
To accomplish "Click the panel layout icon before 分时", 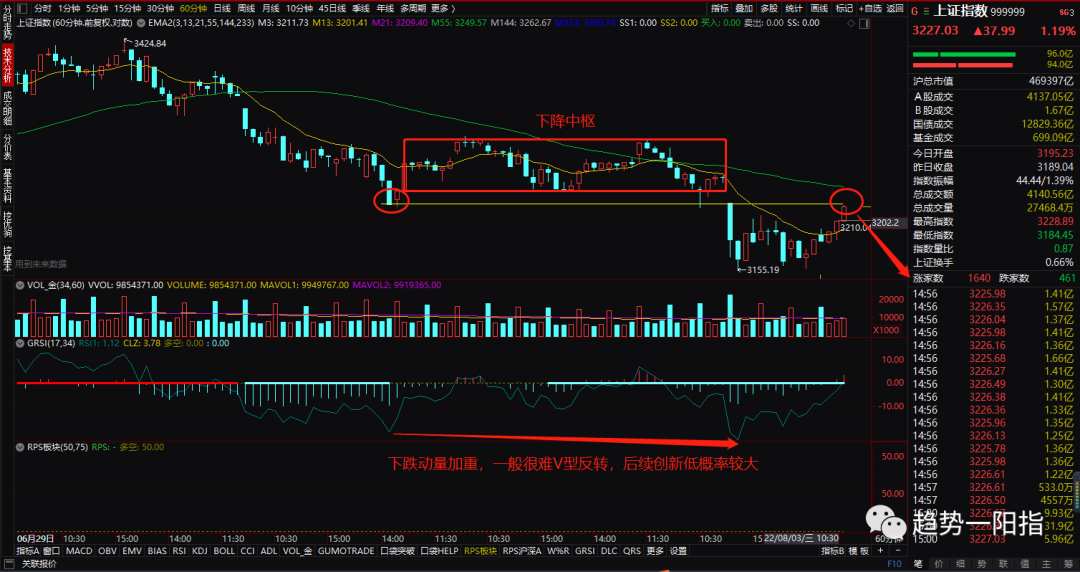I will [22, 8].
